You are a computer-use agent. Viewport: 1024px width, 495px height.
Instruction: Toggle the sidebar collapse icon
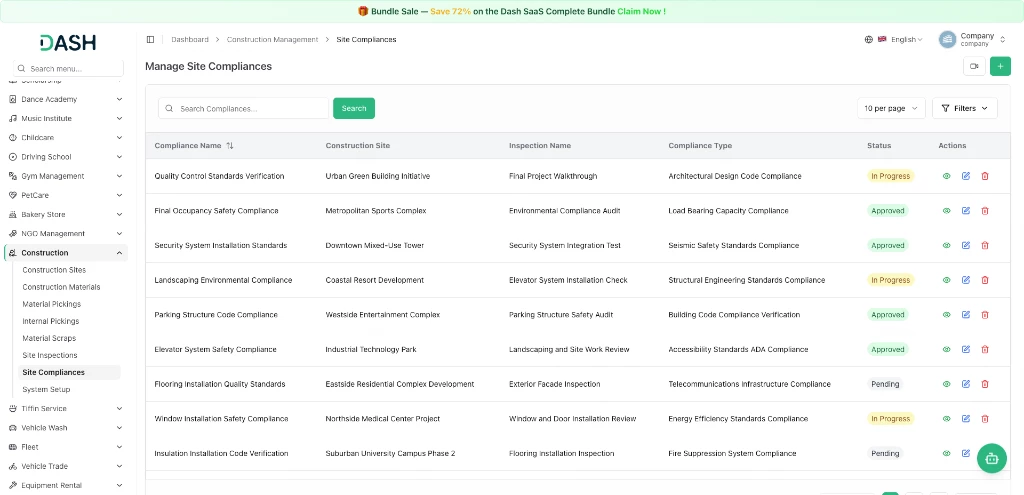150,39
